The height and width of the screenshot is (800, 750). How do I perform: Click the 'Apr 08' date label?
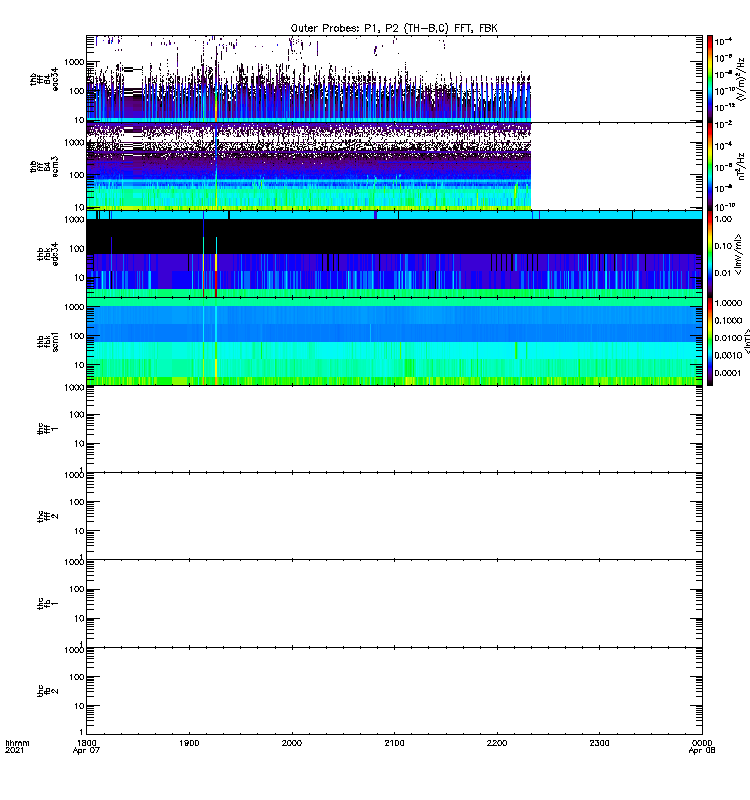[702, 751]
